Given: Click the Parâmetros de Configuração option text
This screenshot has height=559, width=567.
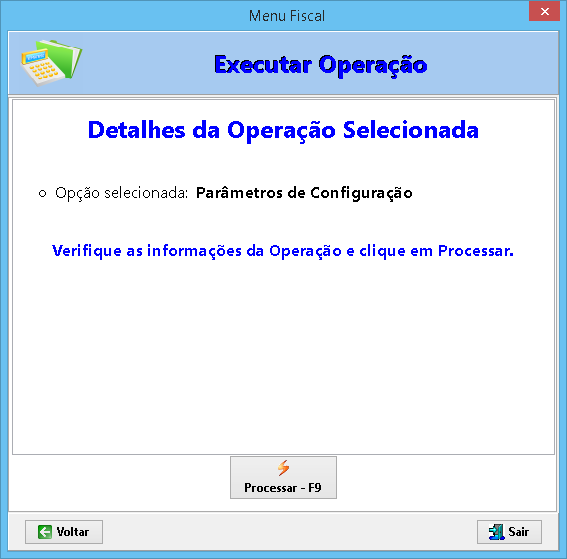Looking at the screenshot, I should (304, 193).
